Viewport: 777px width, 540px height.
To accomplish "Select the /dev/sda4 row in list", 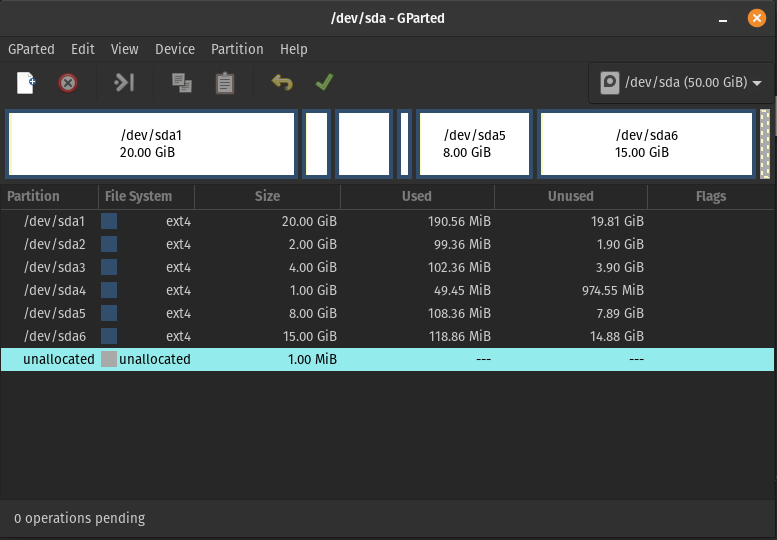I will (387, 290).
